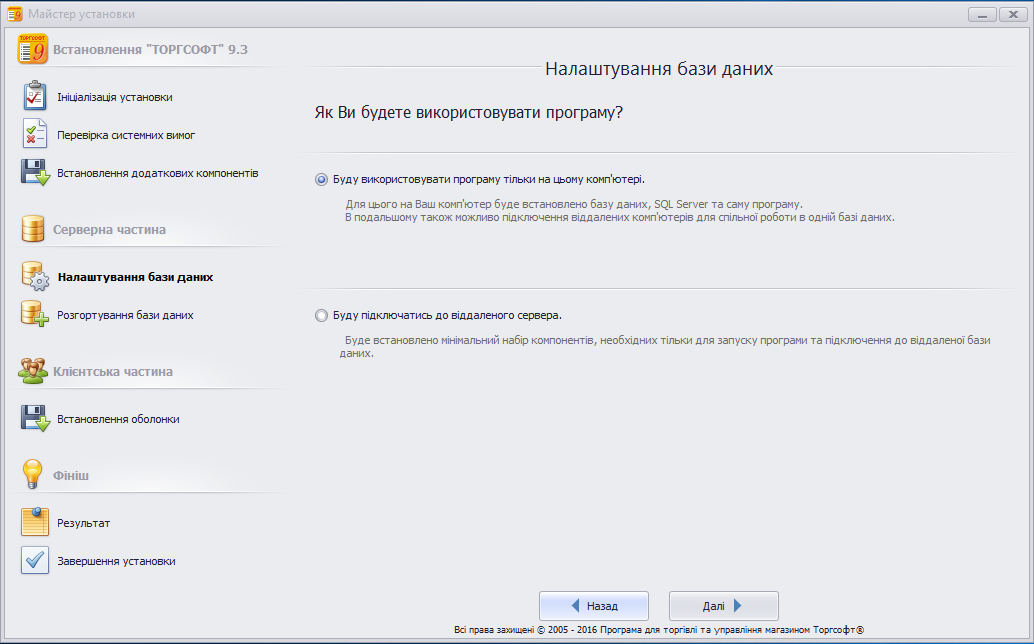Select radio for connecting to remote server
The image size is (1034, 644).
coord(321,315)
